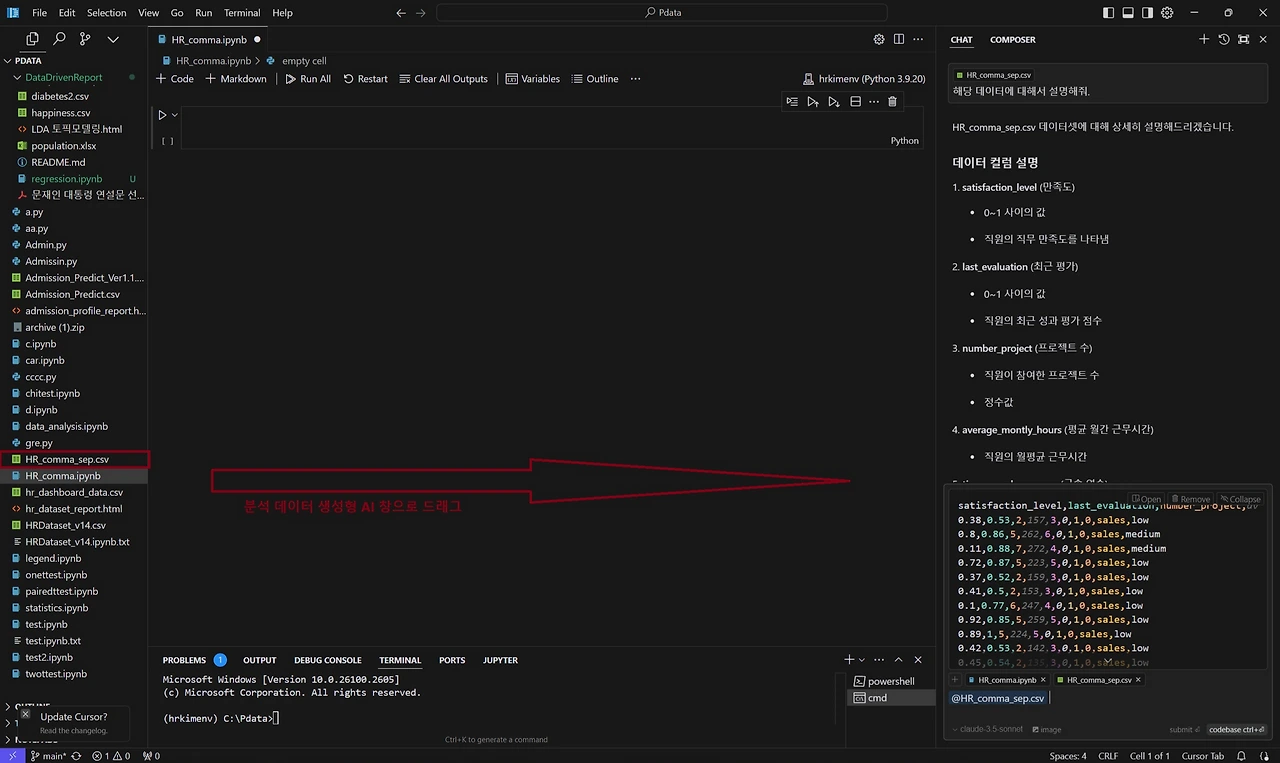This screenshot has width=1280, height=763.
Task: Switch to the COMPOSER tab
Action: [x=1013, y=40]
